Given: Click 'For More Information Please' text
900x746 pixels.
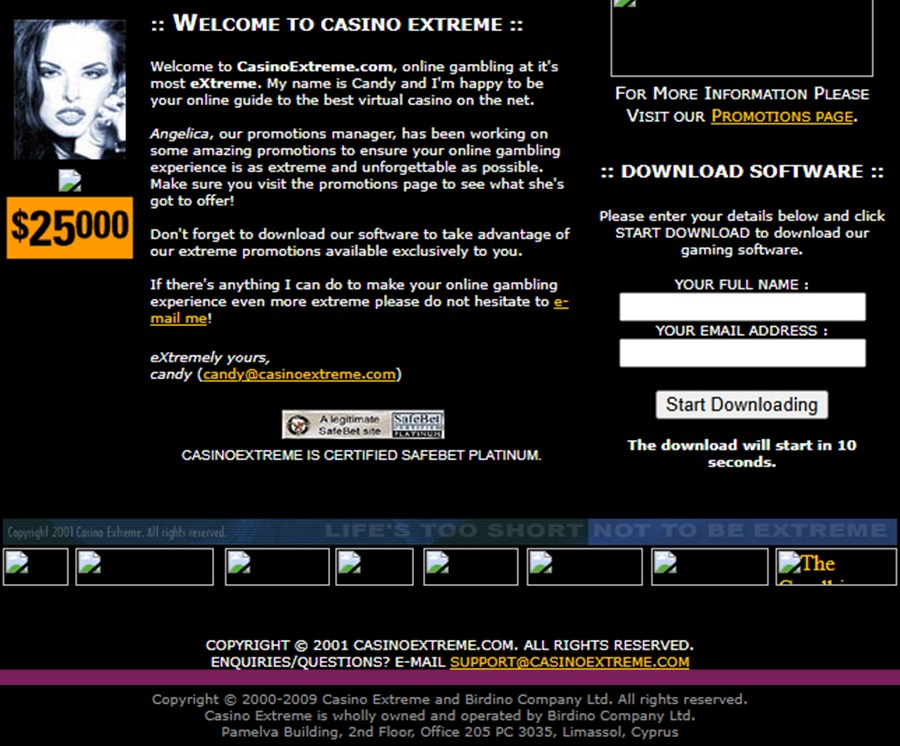Looking at the screenshot, I should 742,94.
